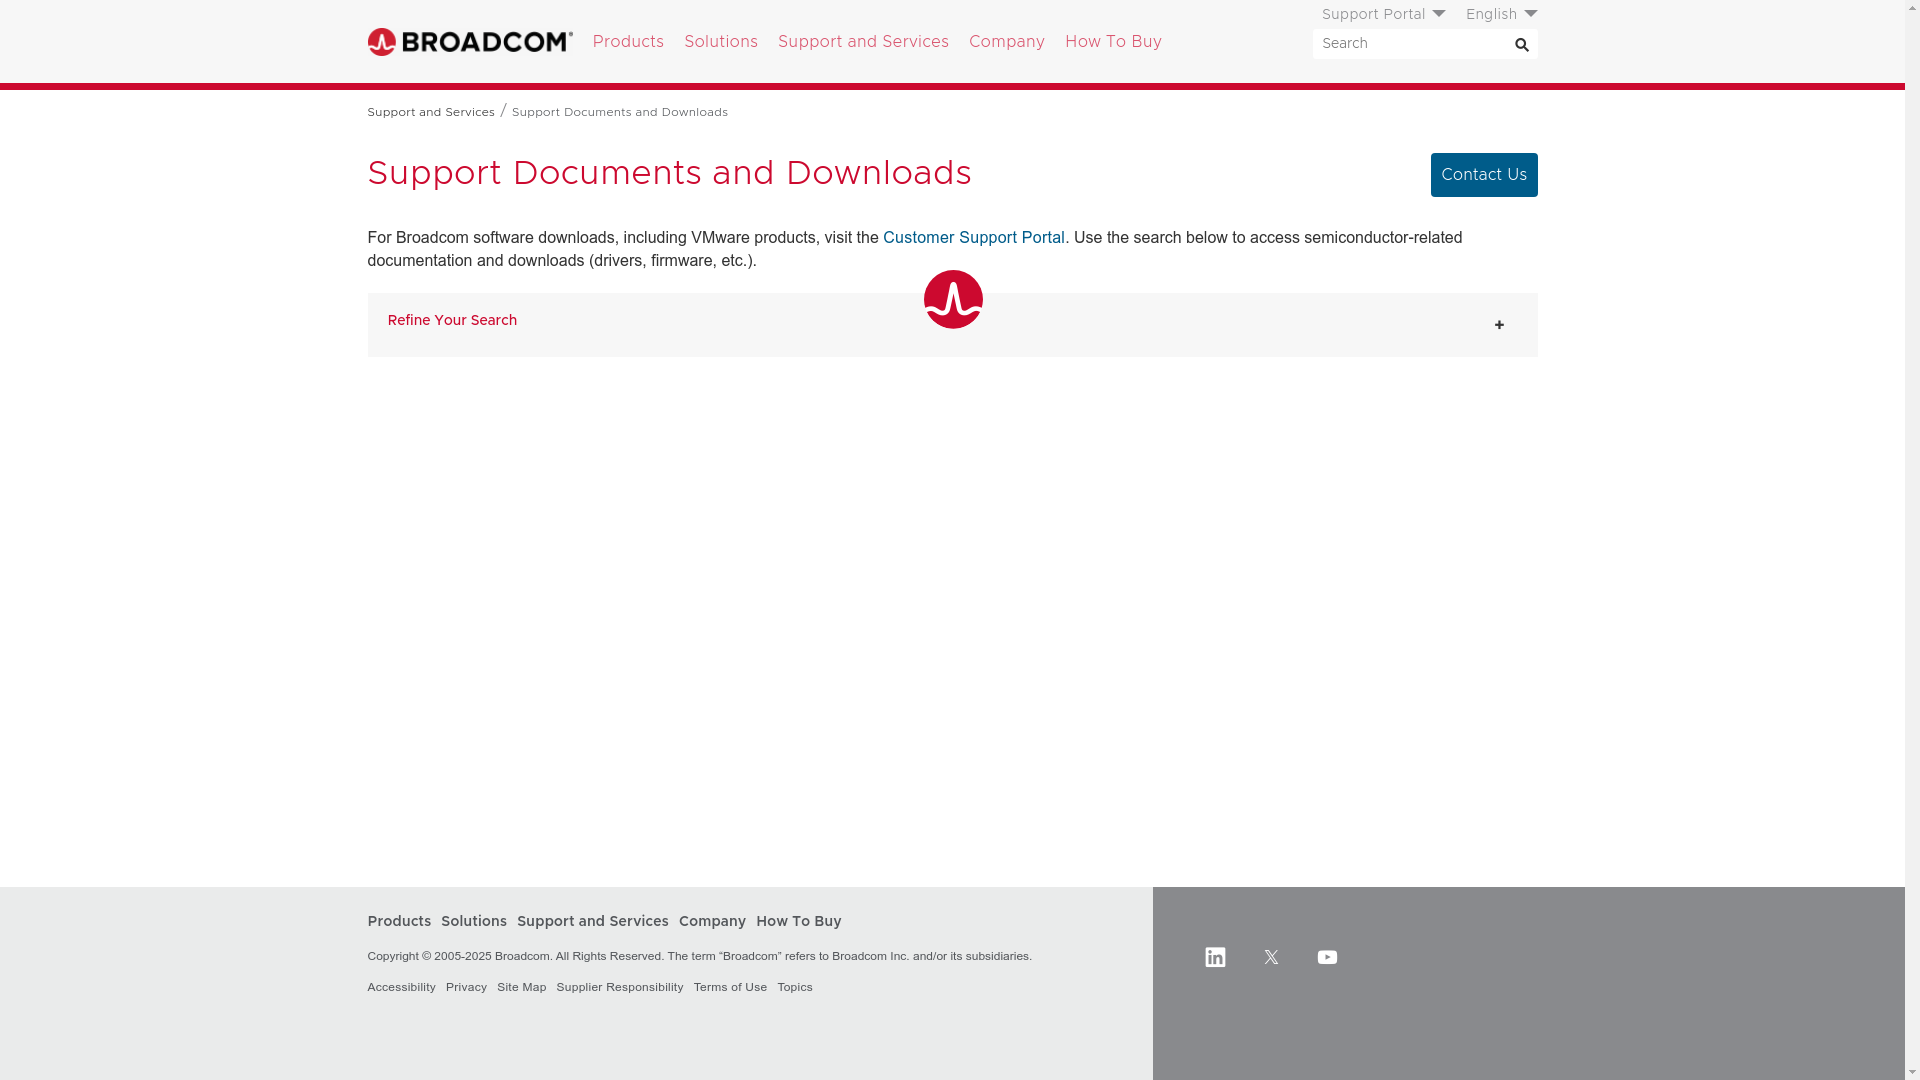1920x1080 pixels.
Task: Follow the Customer Support Portal link
Action: click(x=974, y=238)
